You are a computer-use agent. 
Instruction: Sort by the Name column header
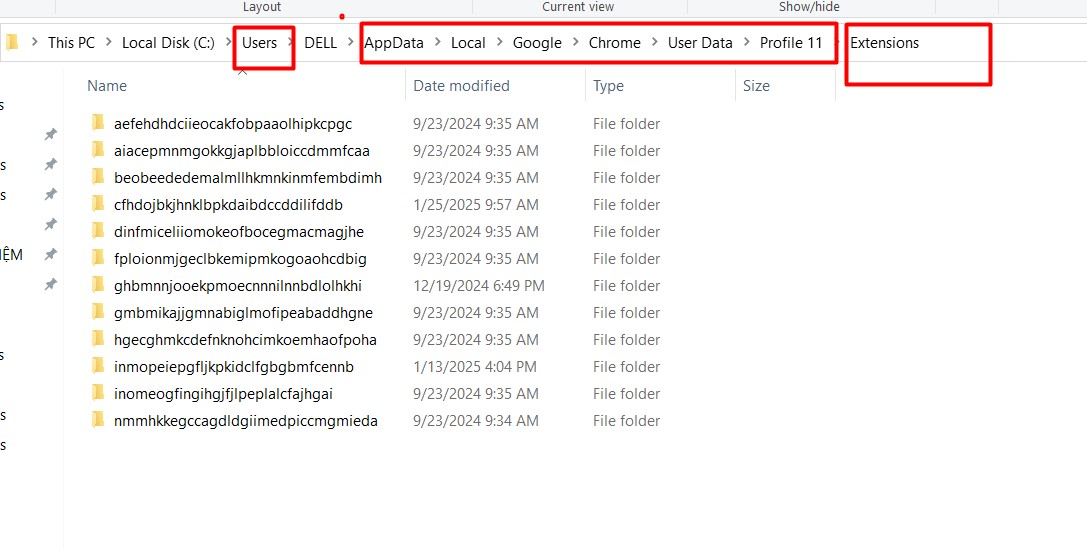[107, 86]
